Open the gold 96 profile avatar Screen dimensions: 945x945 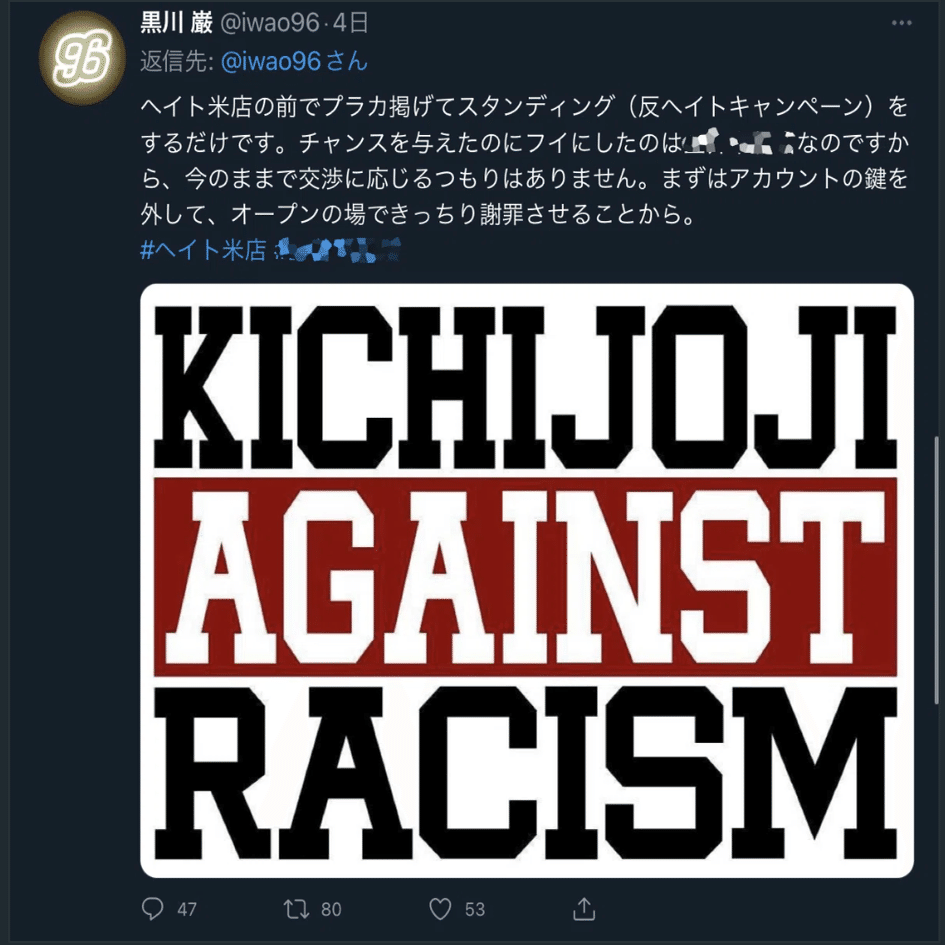(x=82, y=58)
